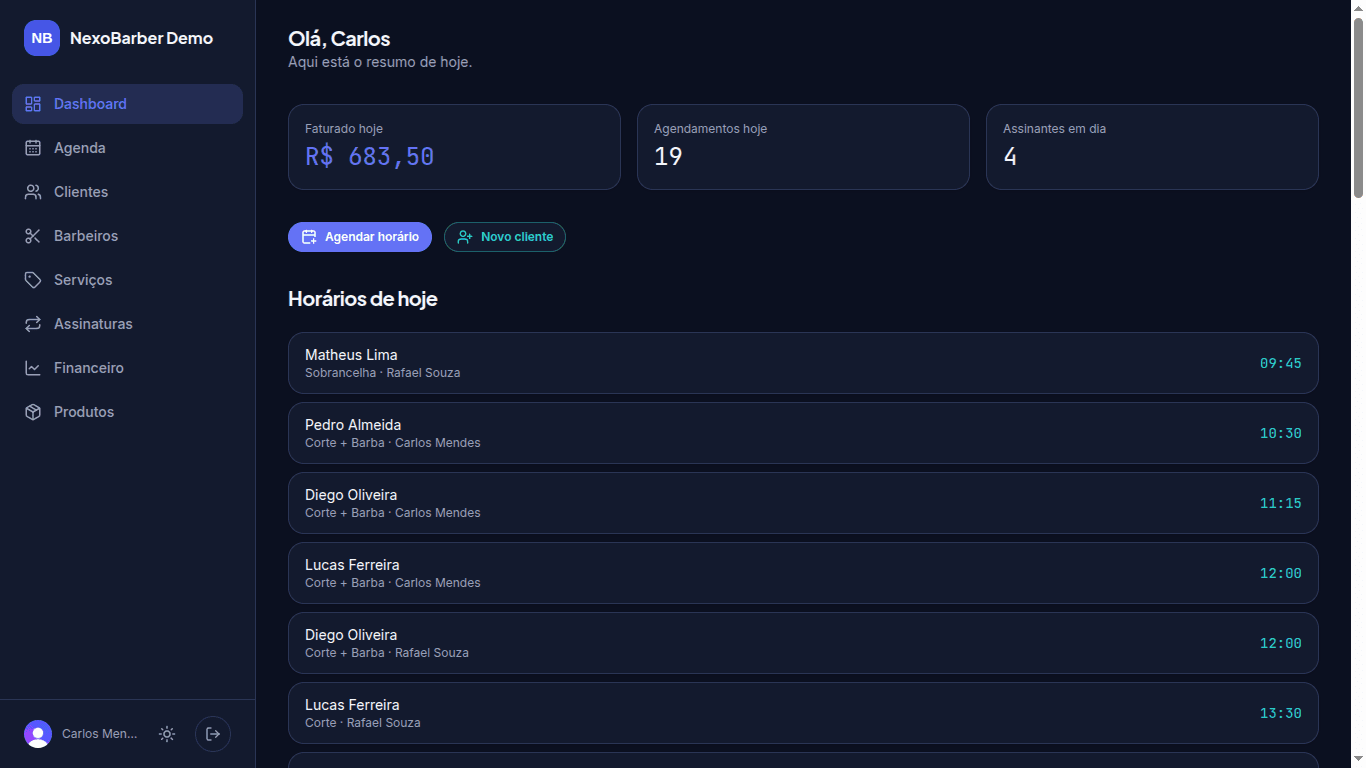Click the Financeiro chart icon

pos(33,368)
